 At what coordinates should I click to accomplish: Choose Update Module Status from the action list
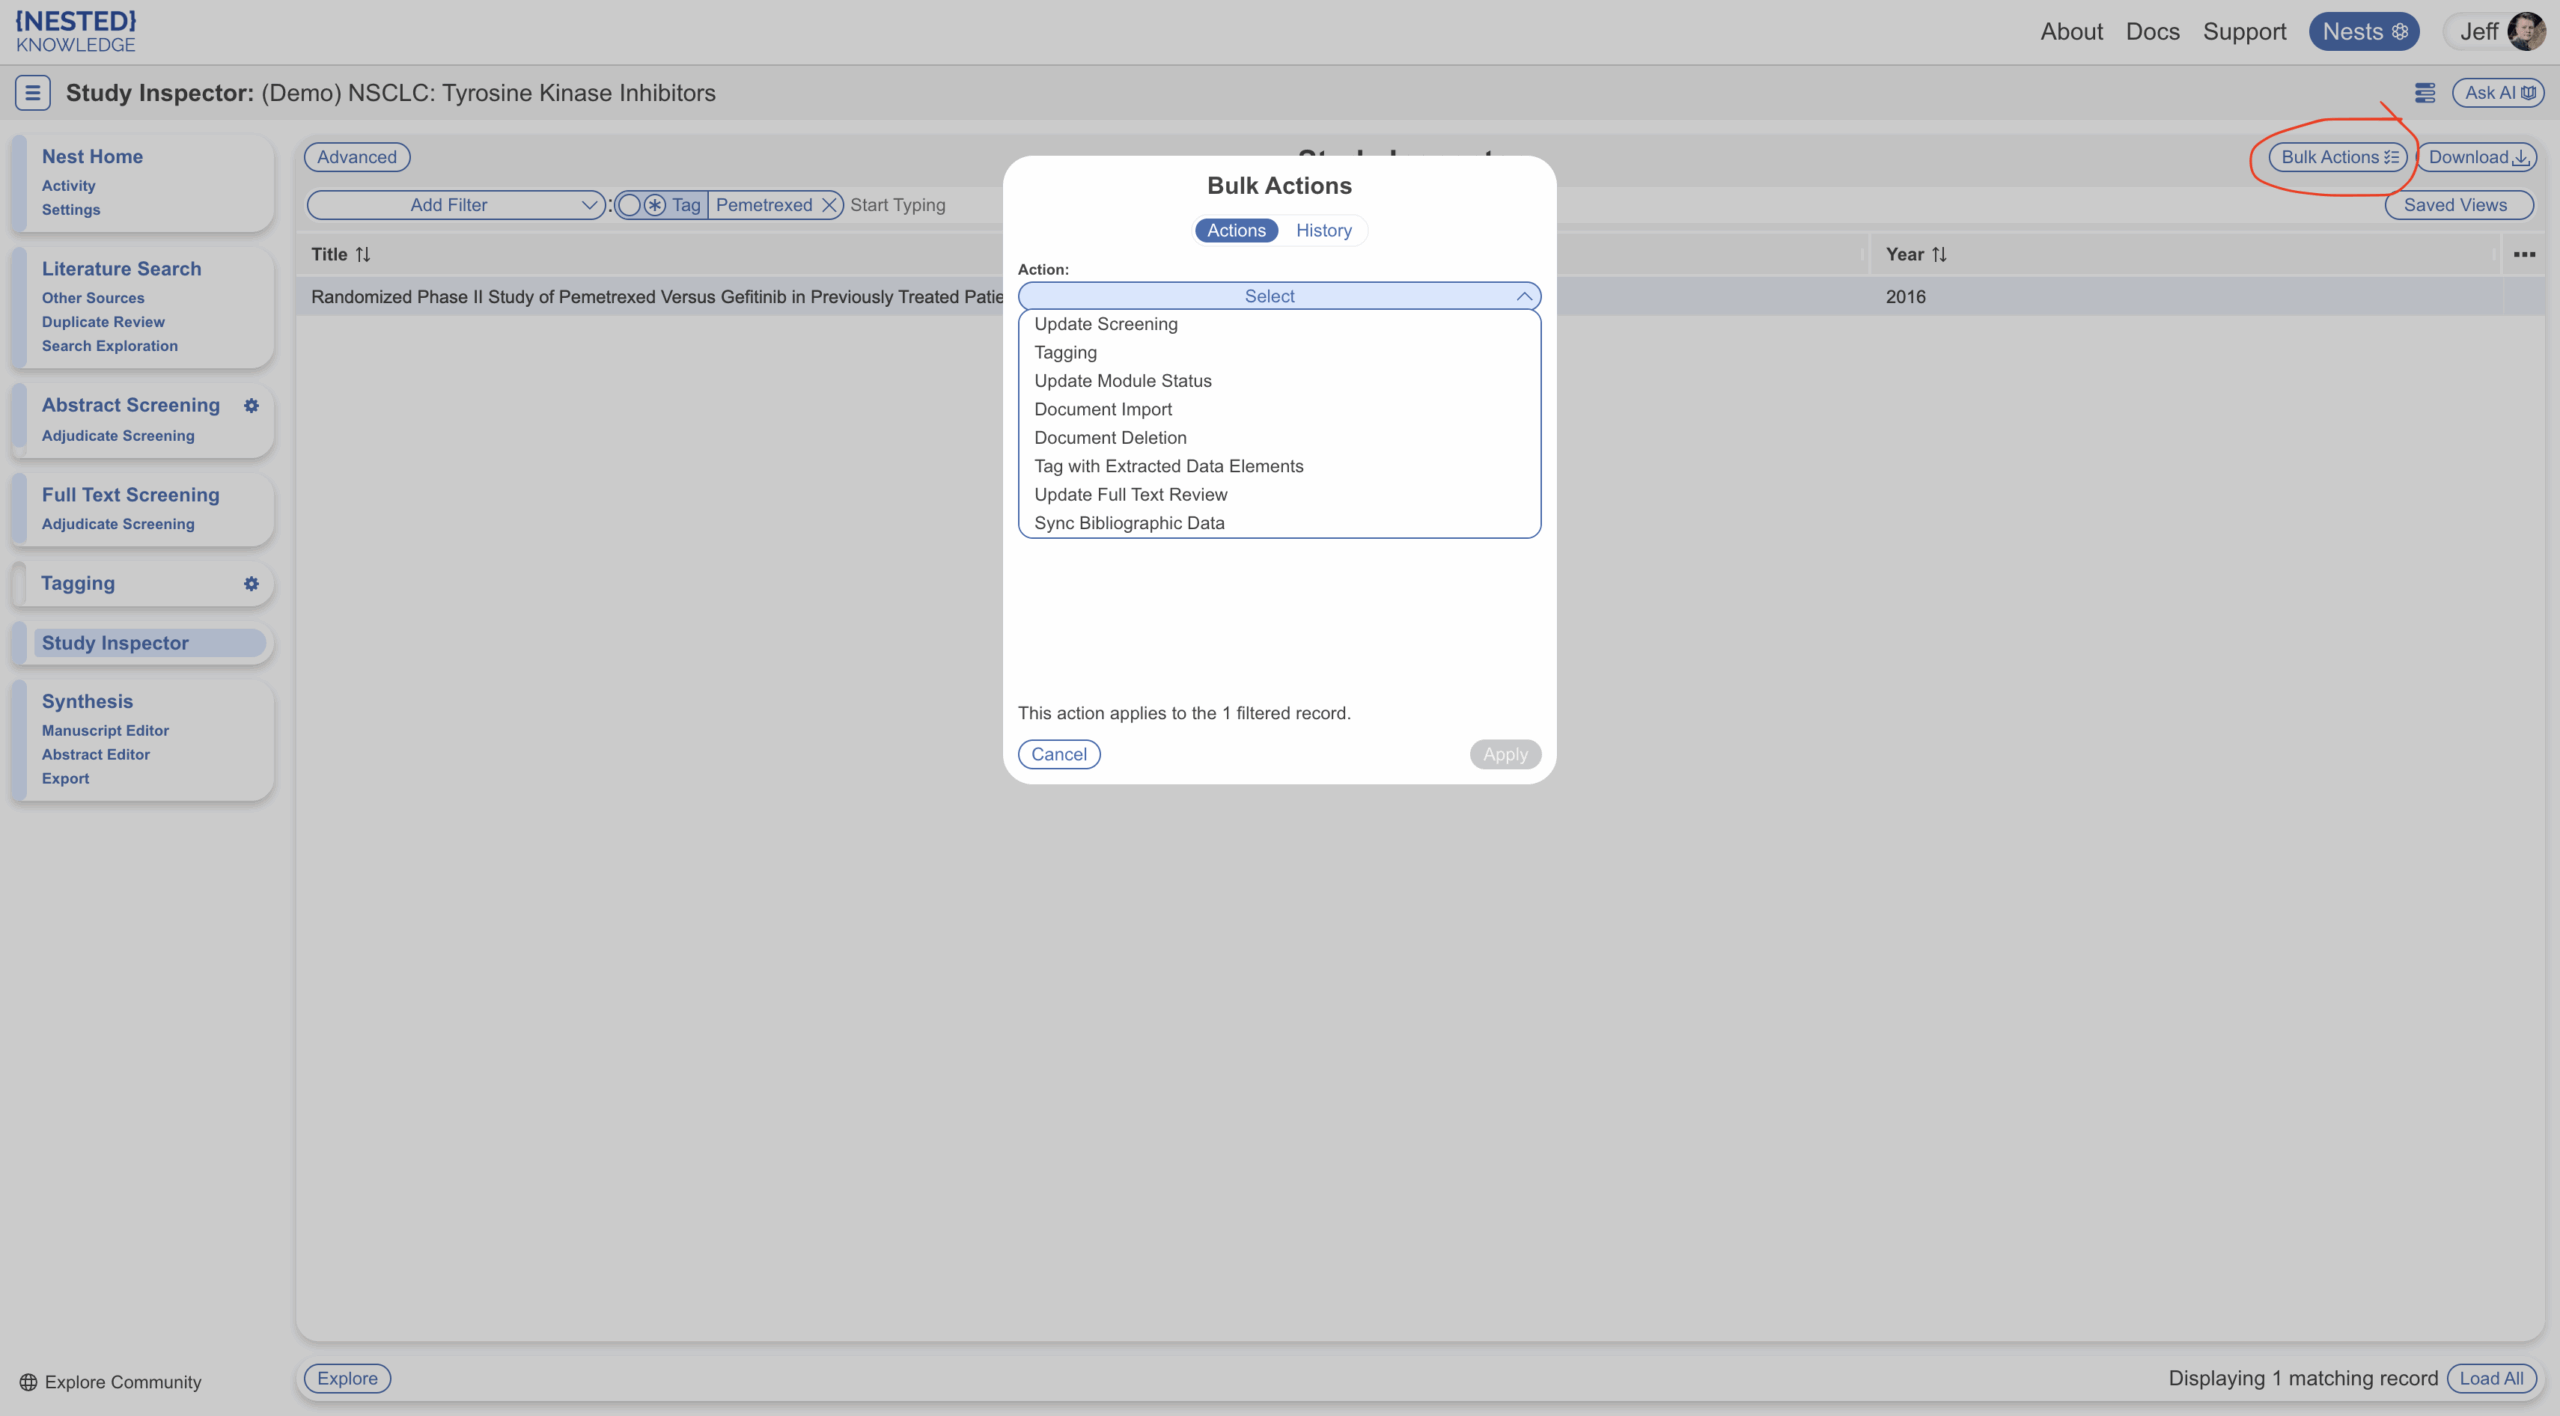tap(1123, 381)
